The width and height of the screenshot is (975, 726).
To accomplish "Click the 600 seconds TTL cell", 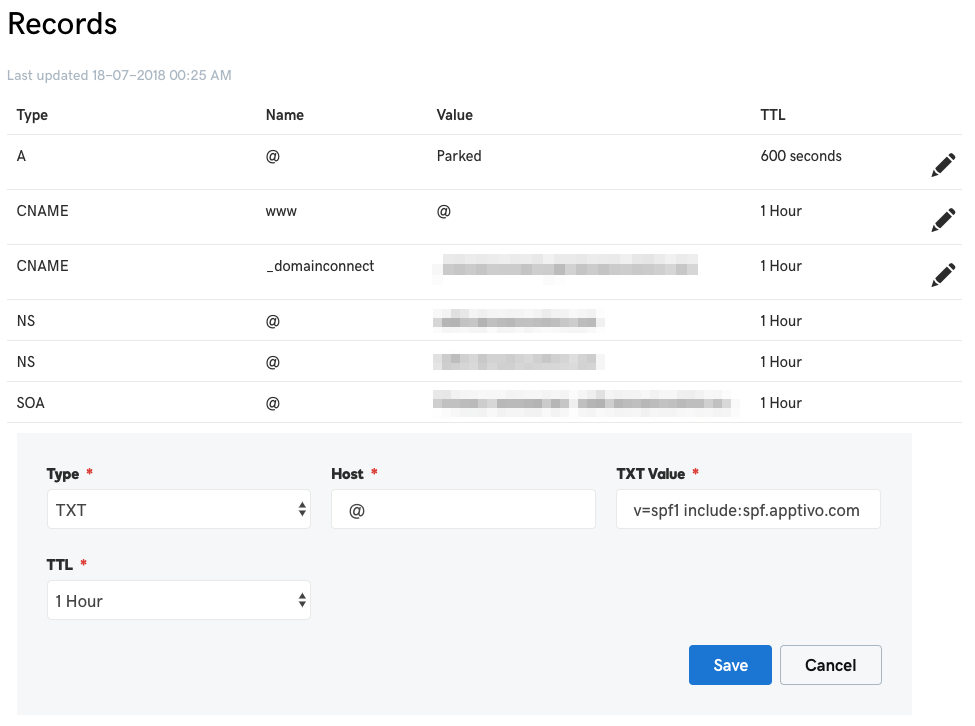I will pos(800,156).
